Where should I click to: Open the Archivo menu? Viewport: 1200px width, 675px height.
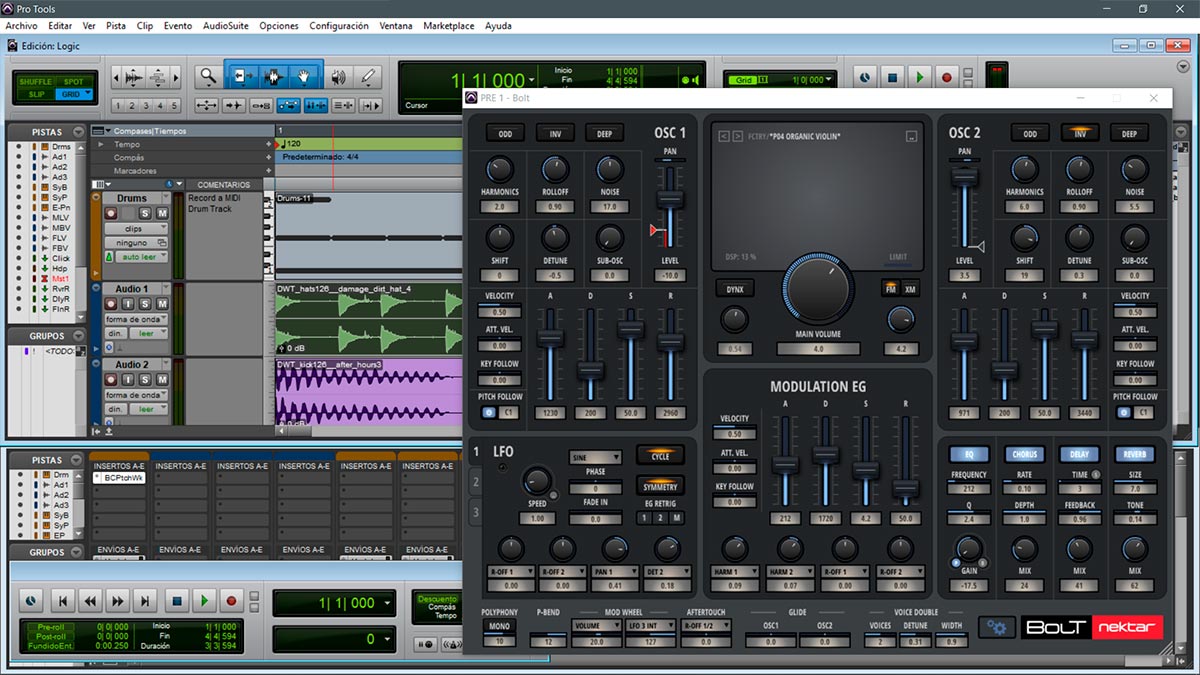click(x=21, y=26)
